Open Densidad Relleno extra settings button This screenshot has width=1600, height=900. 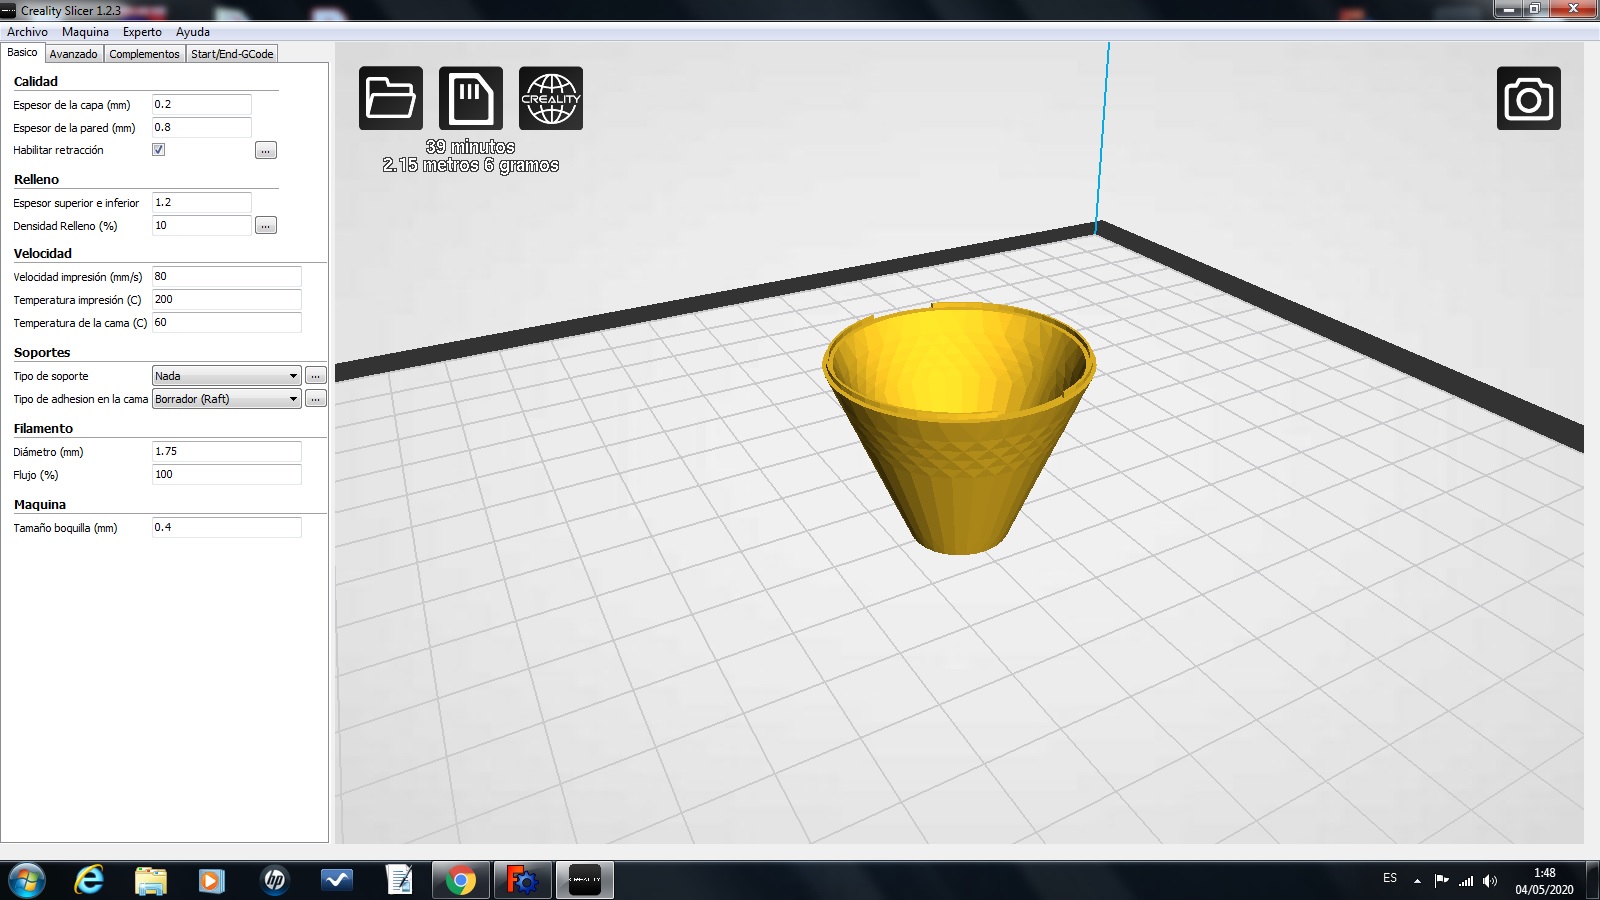(x=265, y=226)
